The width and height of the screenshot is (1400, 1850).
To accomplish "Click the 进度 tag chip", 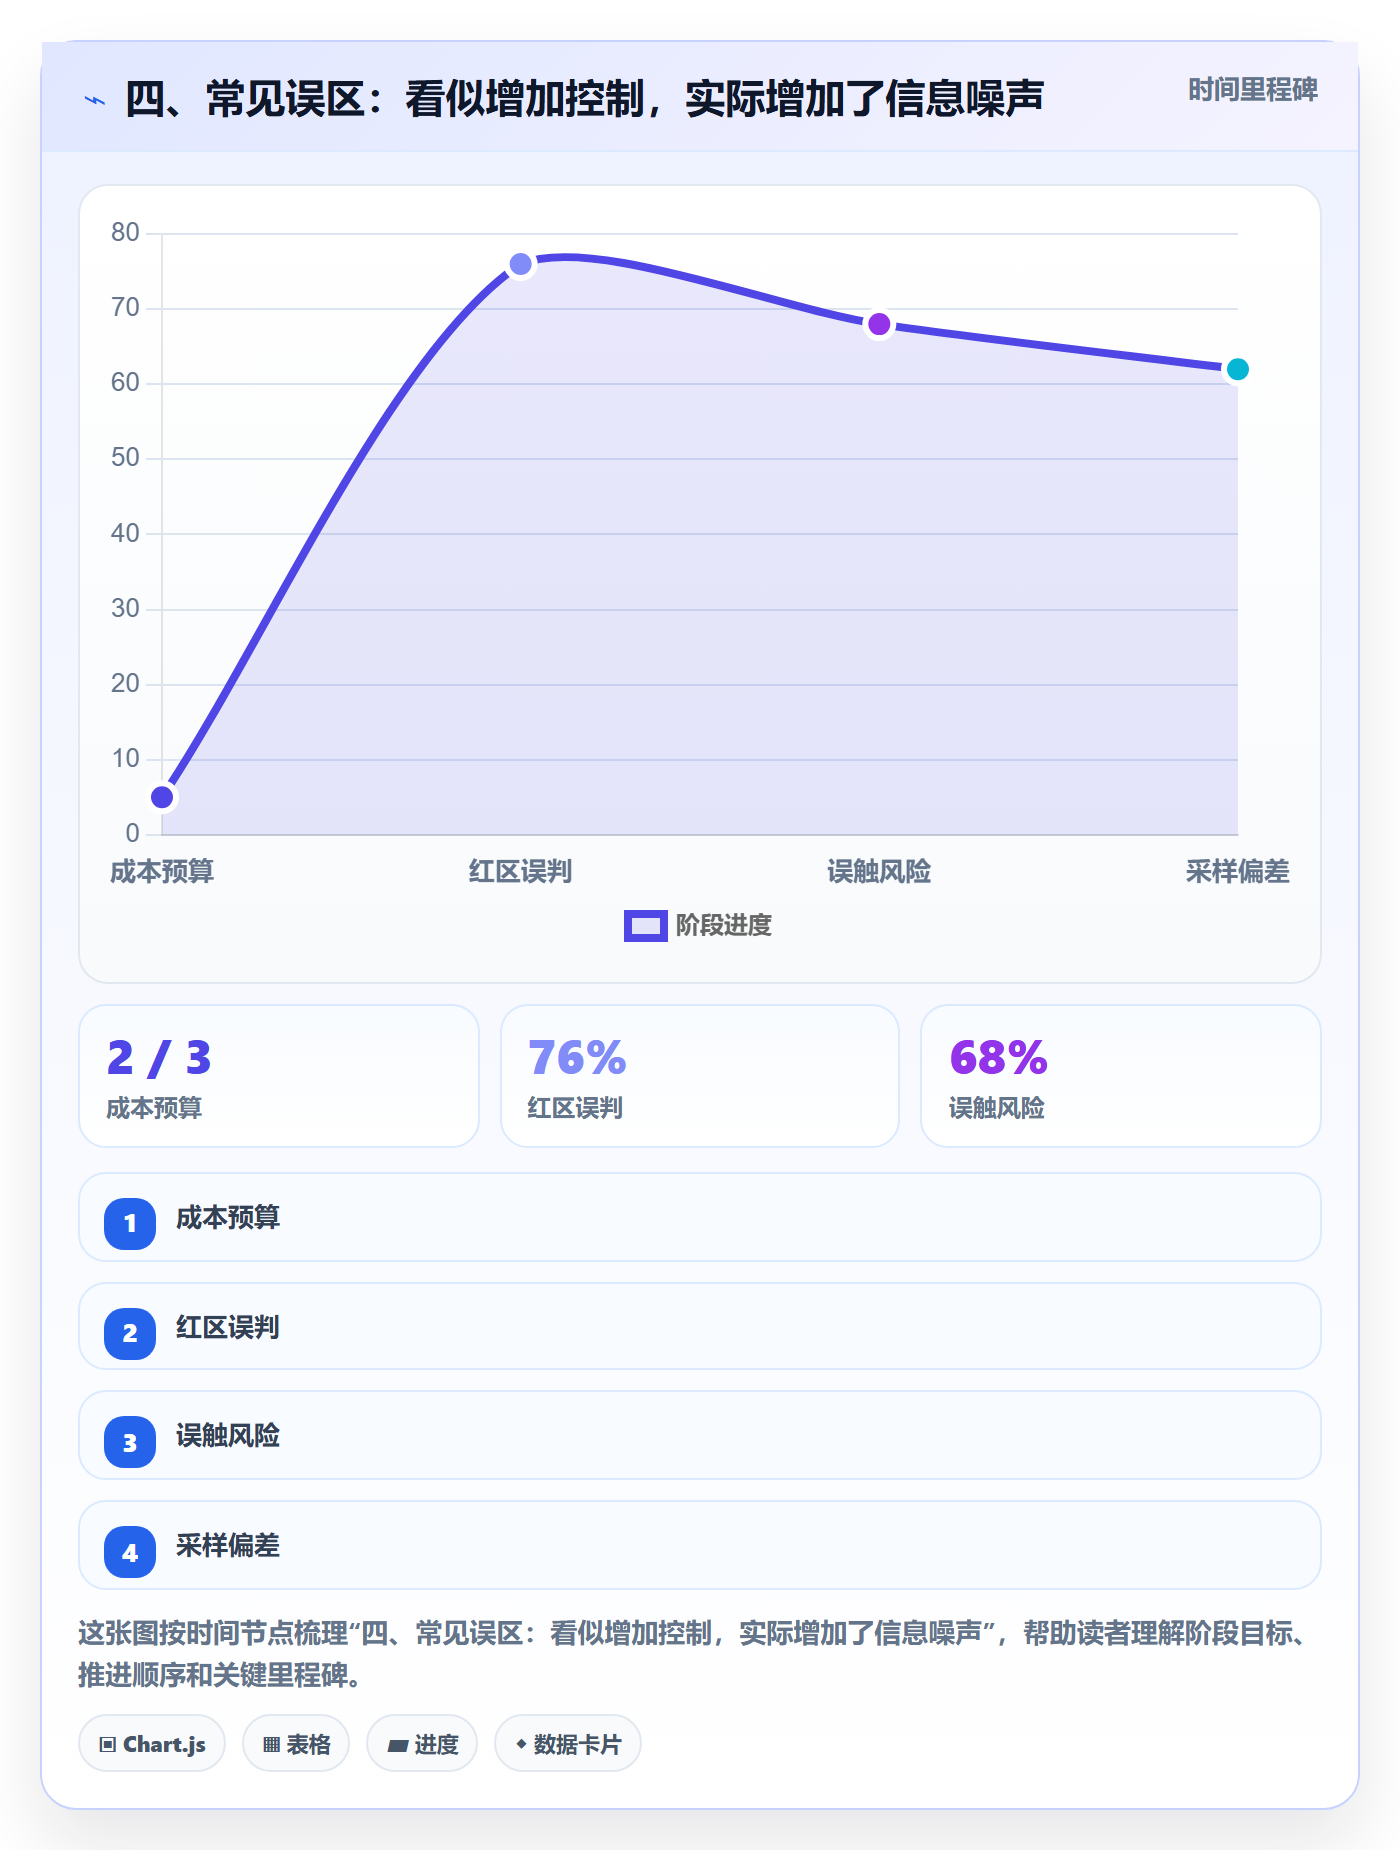I will point(422,1744).
